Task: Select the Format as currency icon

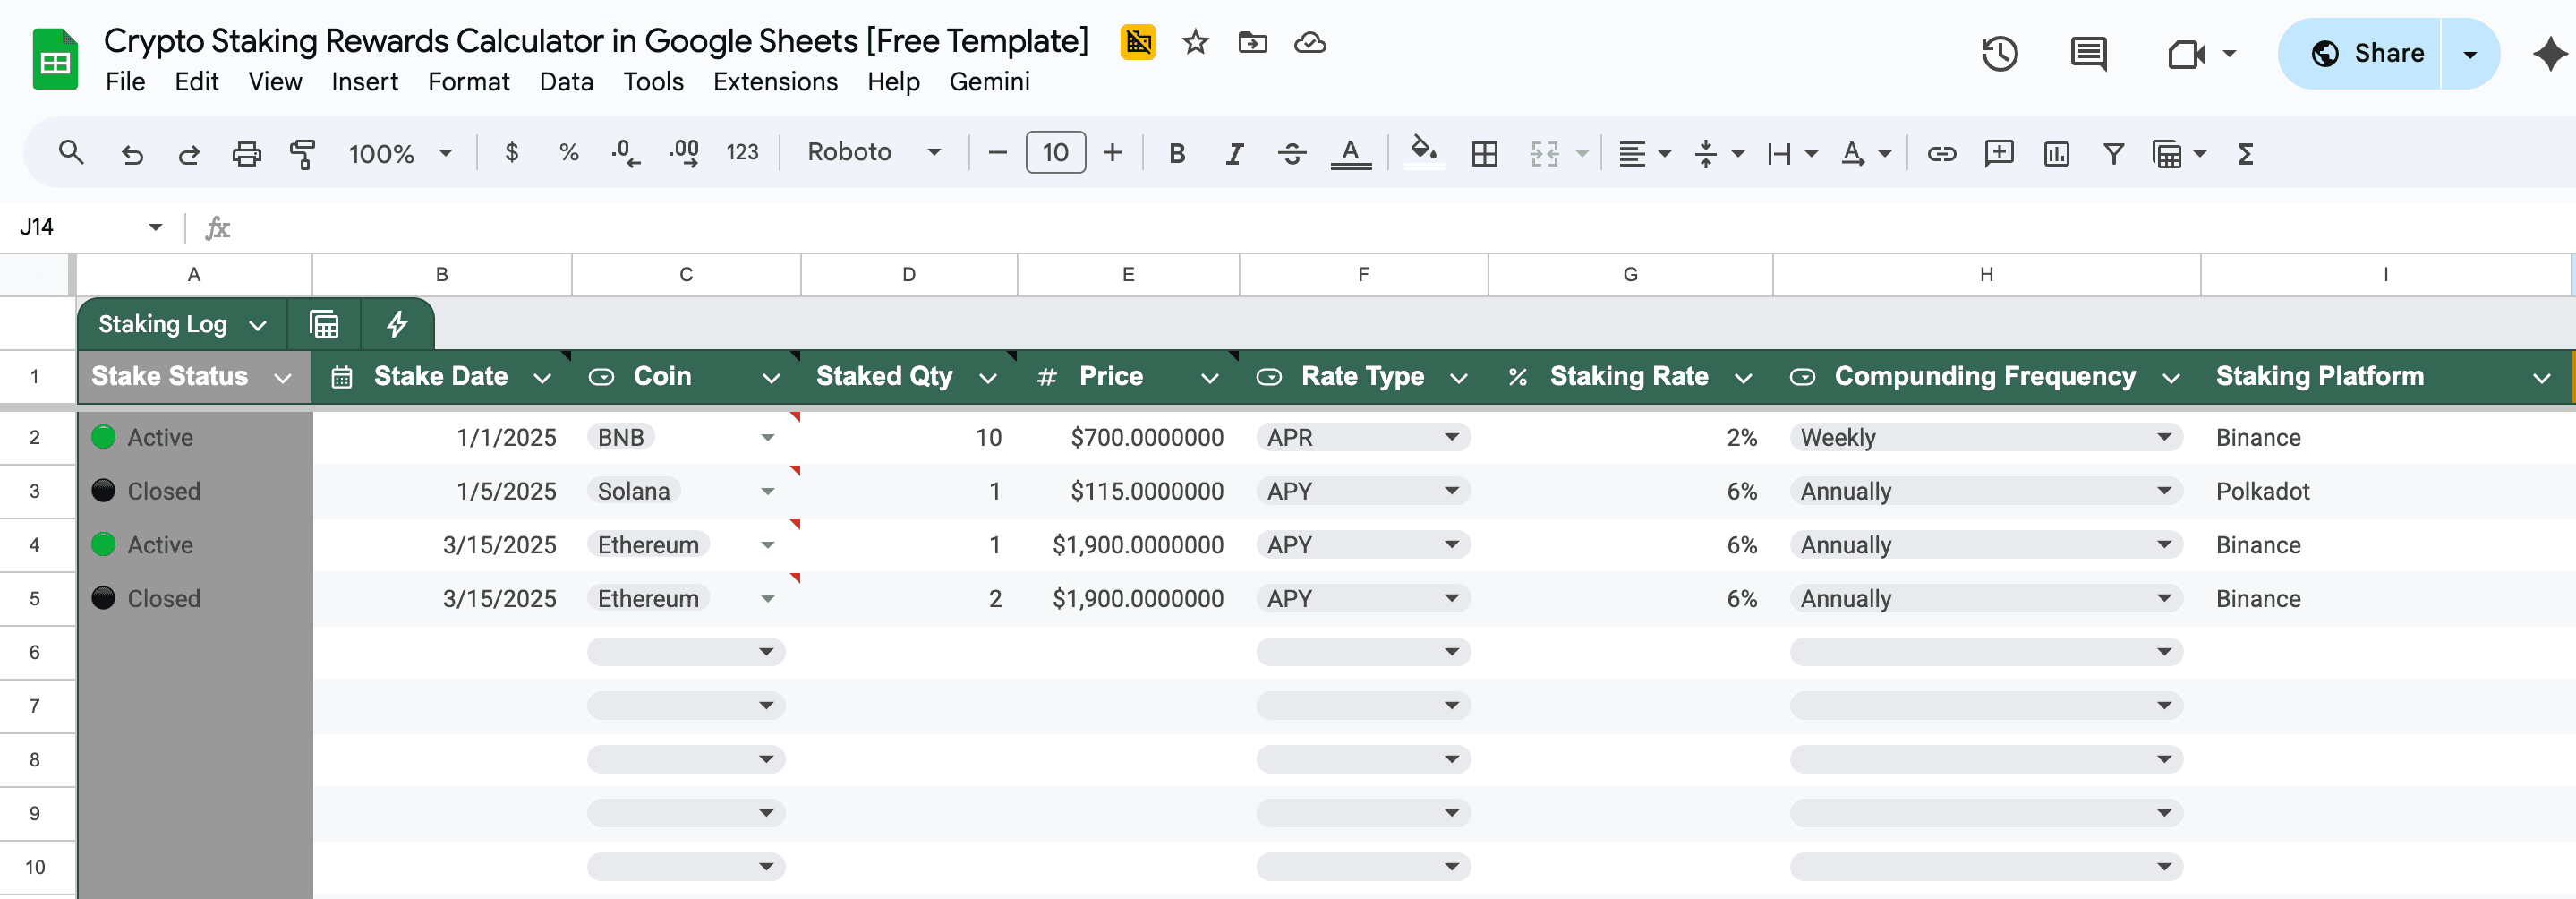Action: click(513, 153)
